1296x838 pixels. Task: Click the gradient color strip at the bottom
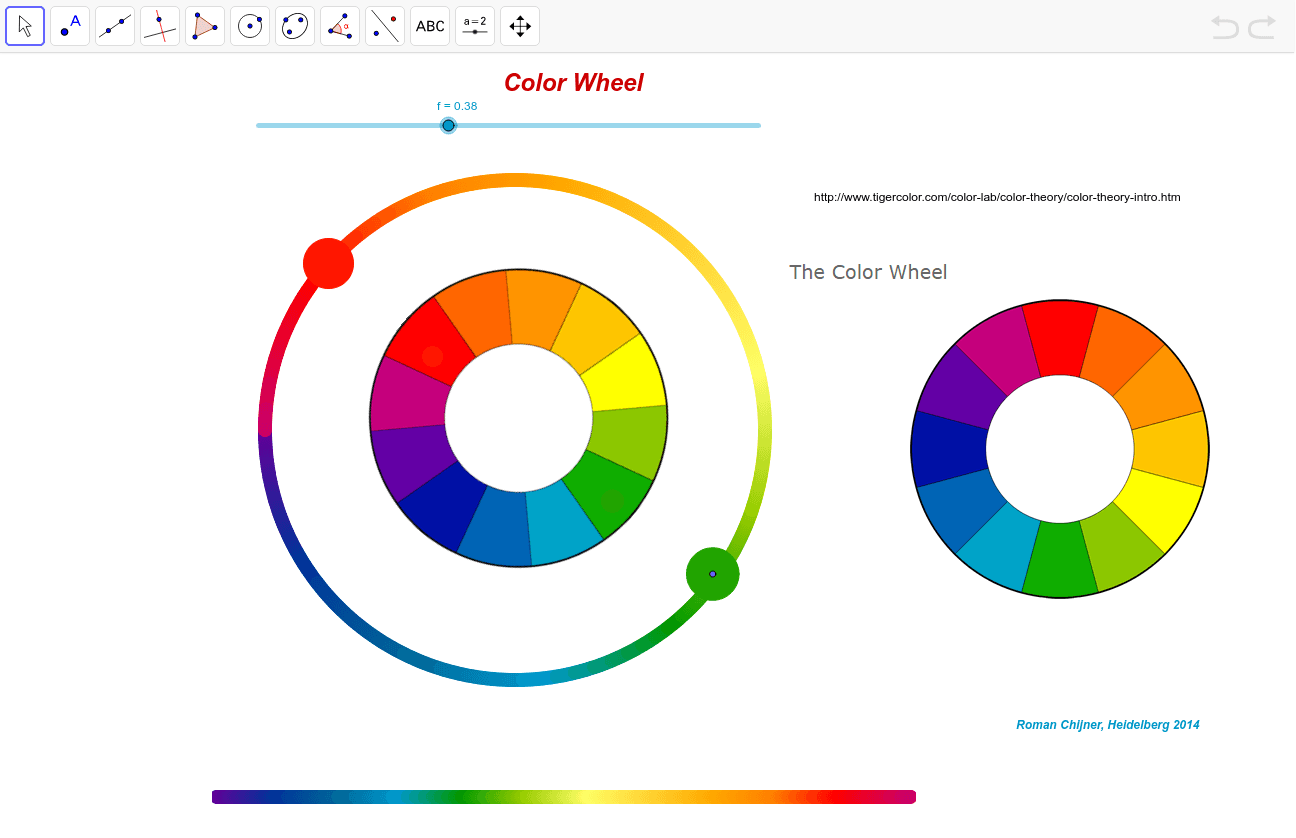point(564,796)
